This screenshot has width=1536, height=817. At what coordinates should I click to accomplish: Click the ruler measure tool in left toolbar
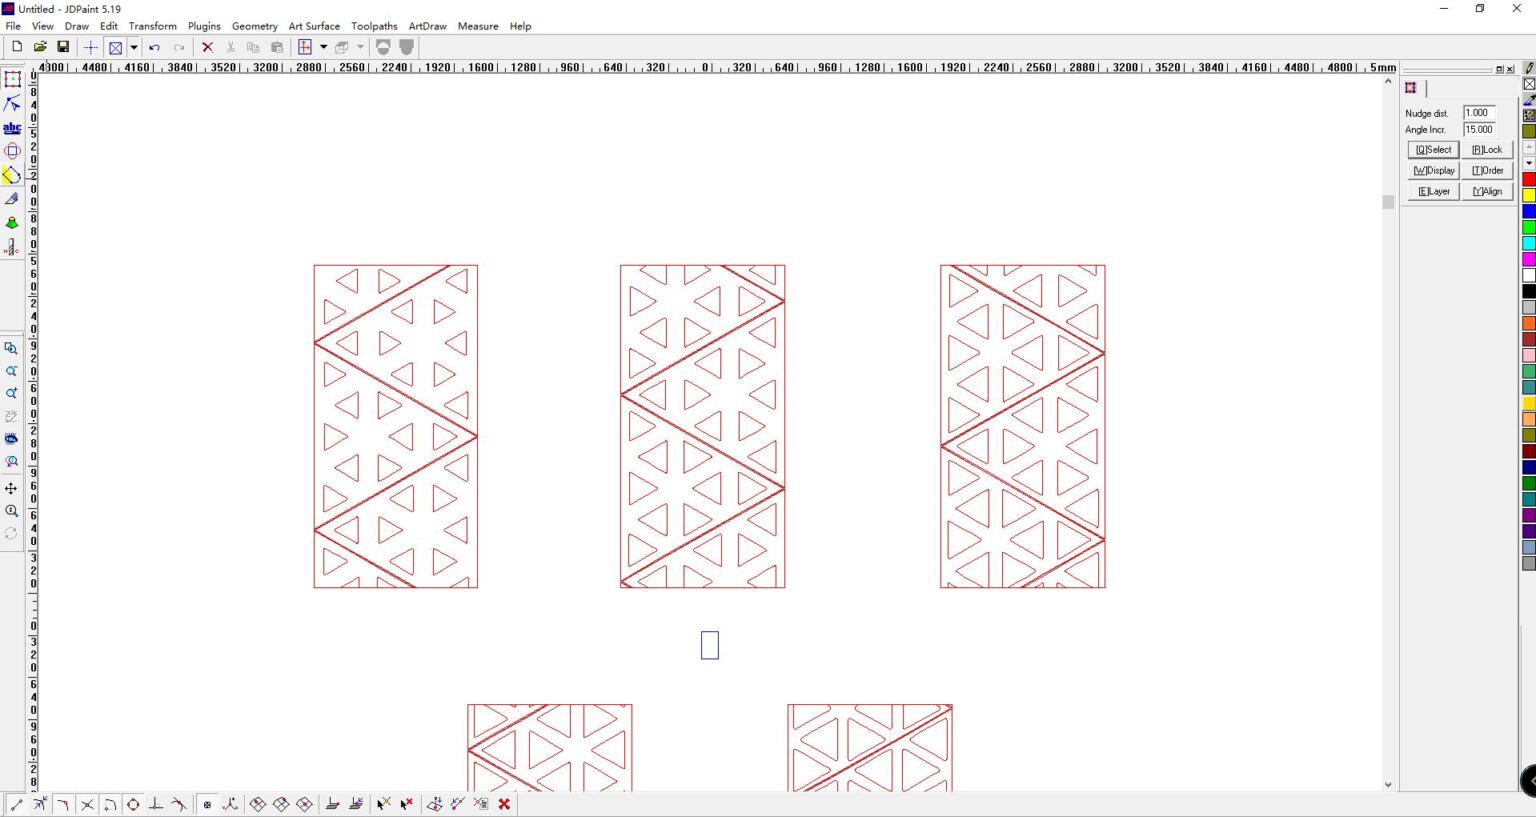tap(12, 247)
